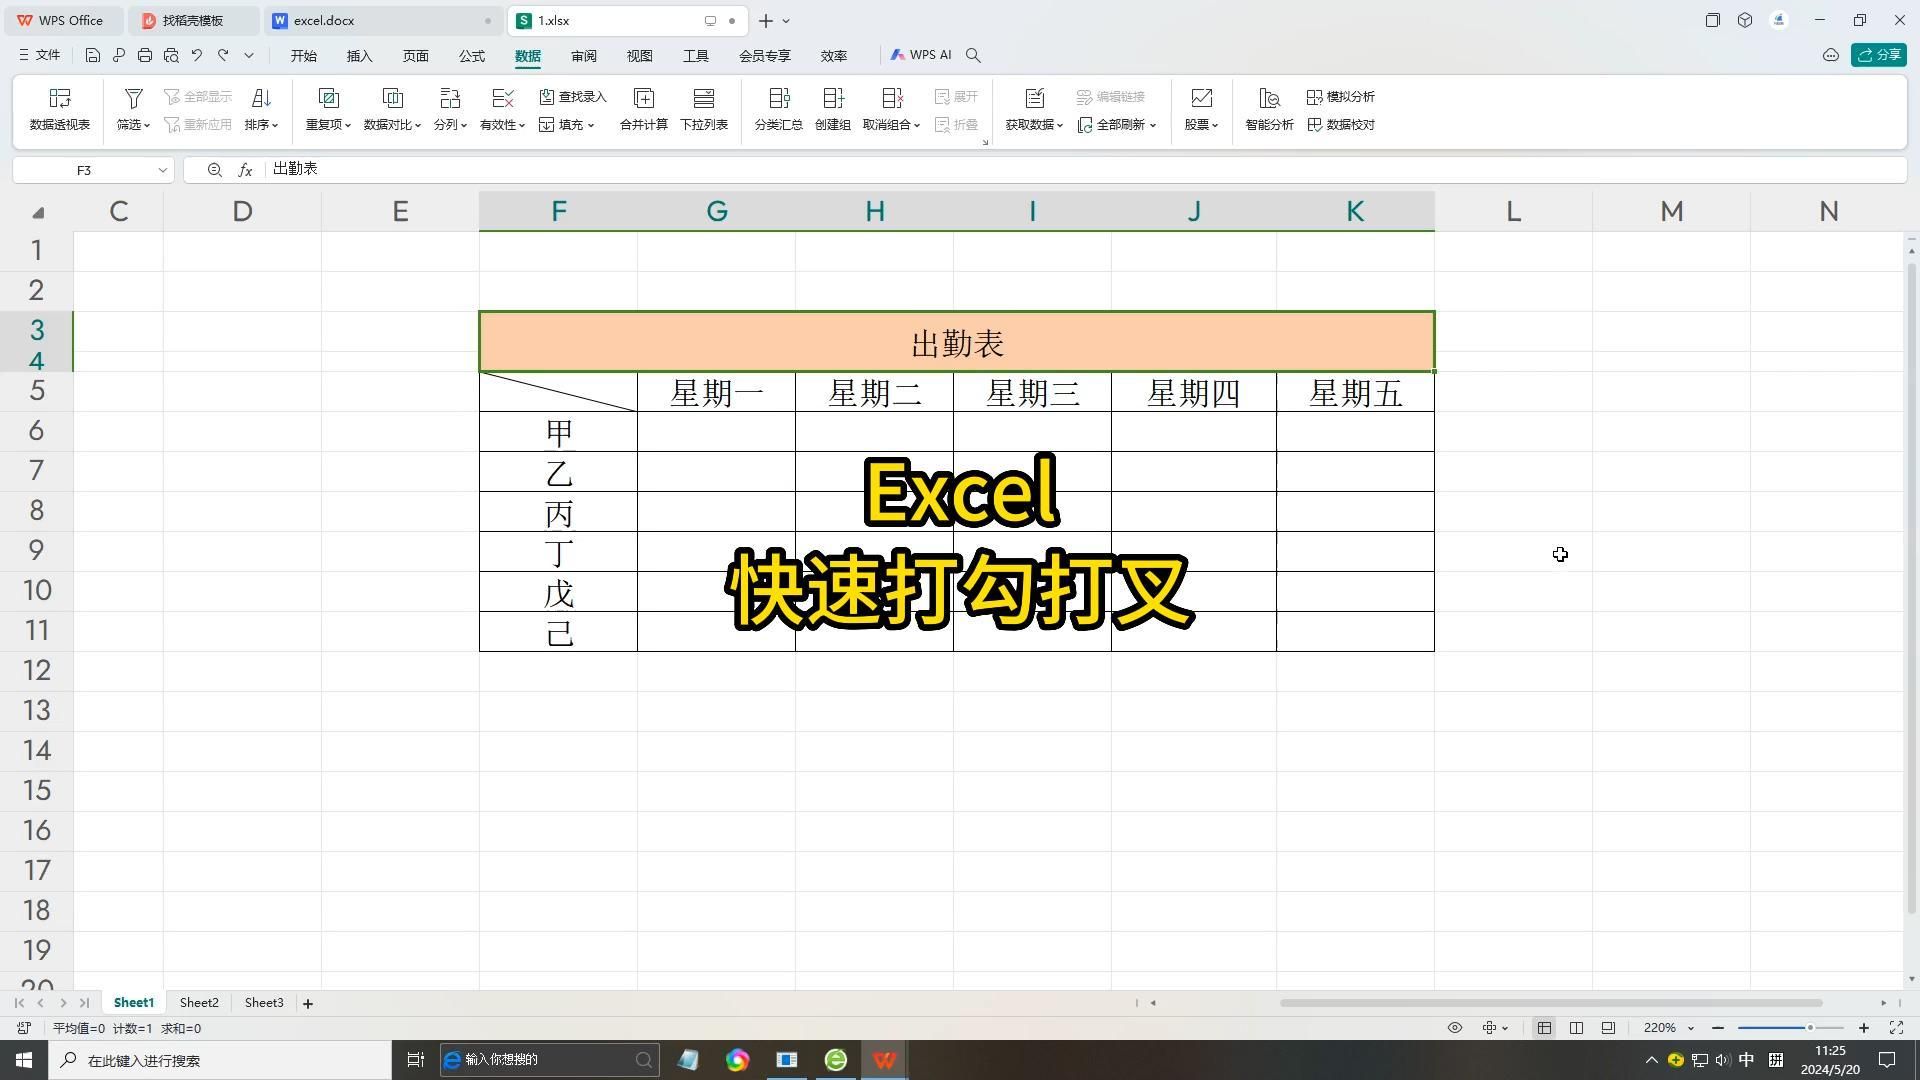Click the 分类汇总 subtotal icon
This screenshot has width=1920, height=1080.
(x=779, y=98)
